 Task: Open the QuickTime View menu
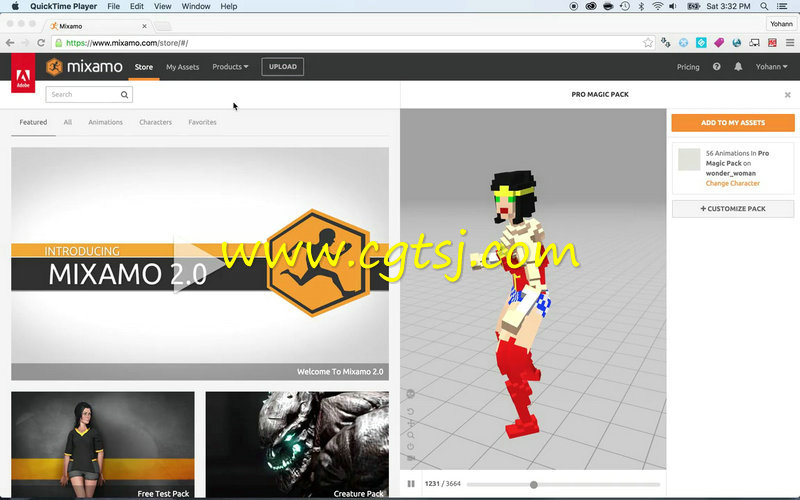pos(162,6)
